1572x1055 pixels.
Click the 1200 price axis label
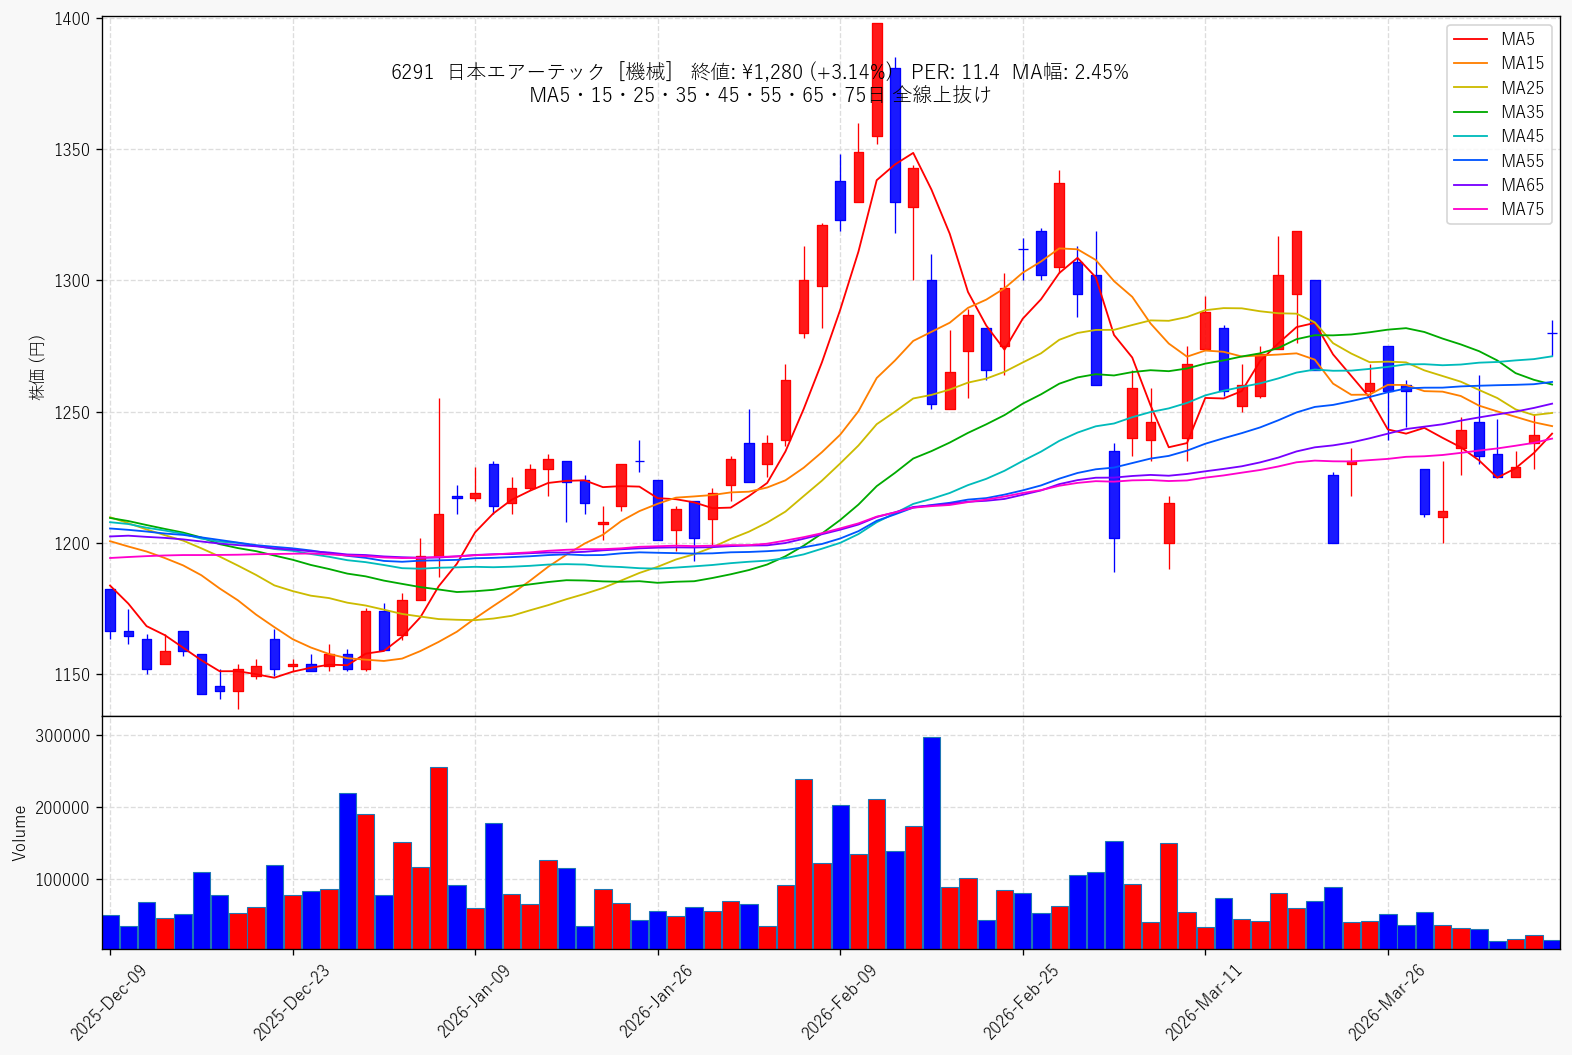click(x=72, y=544)
